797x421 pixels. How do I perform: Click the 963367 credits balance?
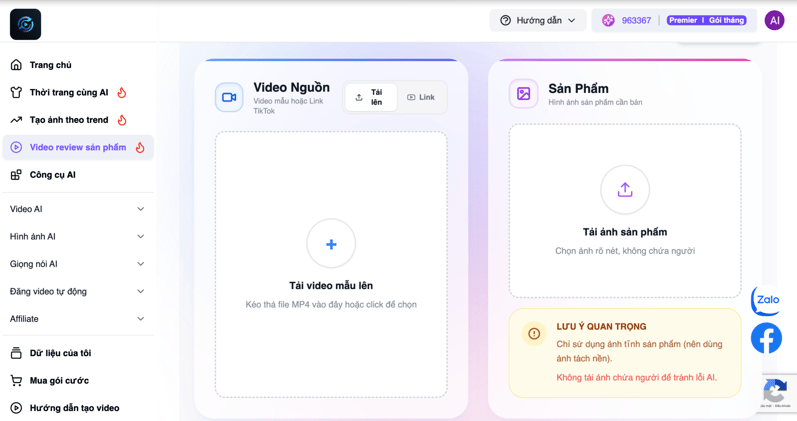point(636,20)
